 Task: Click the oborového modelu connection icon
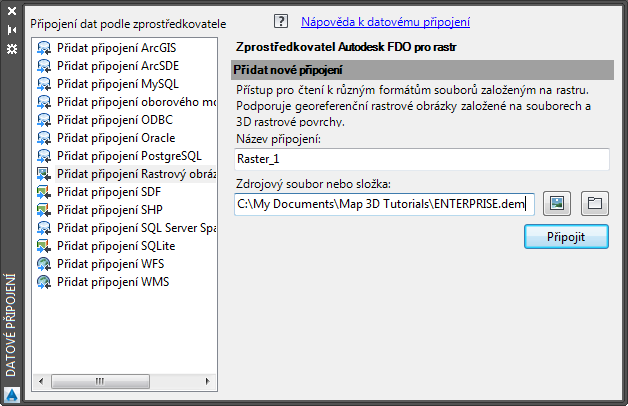pos(44,102)
